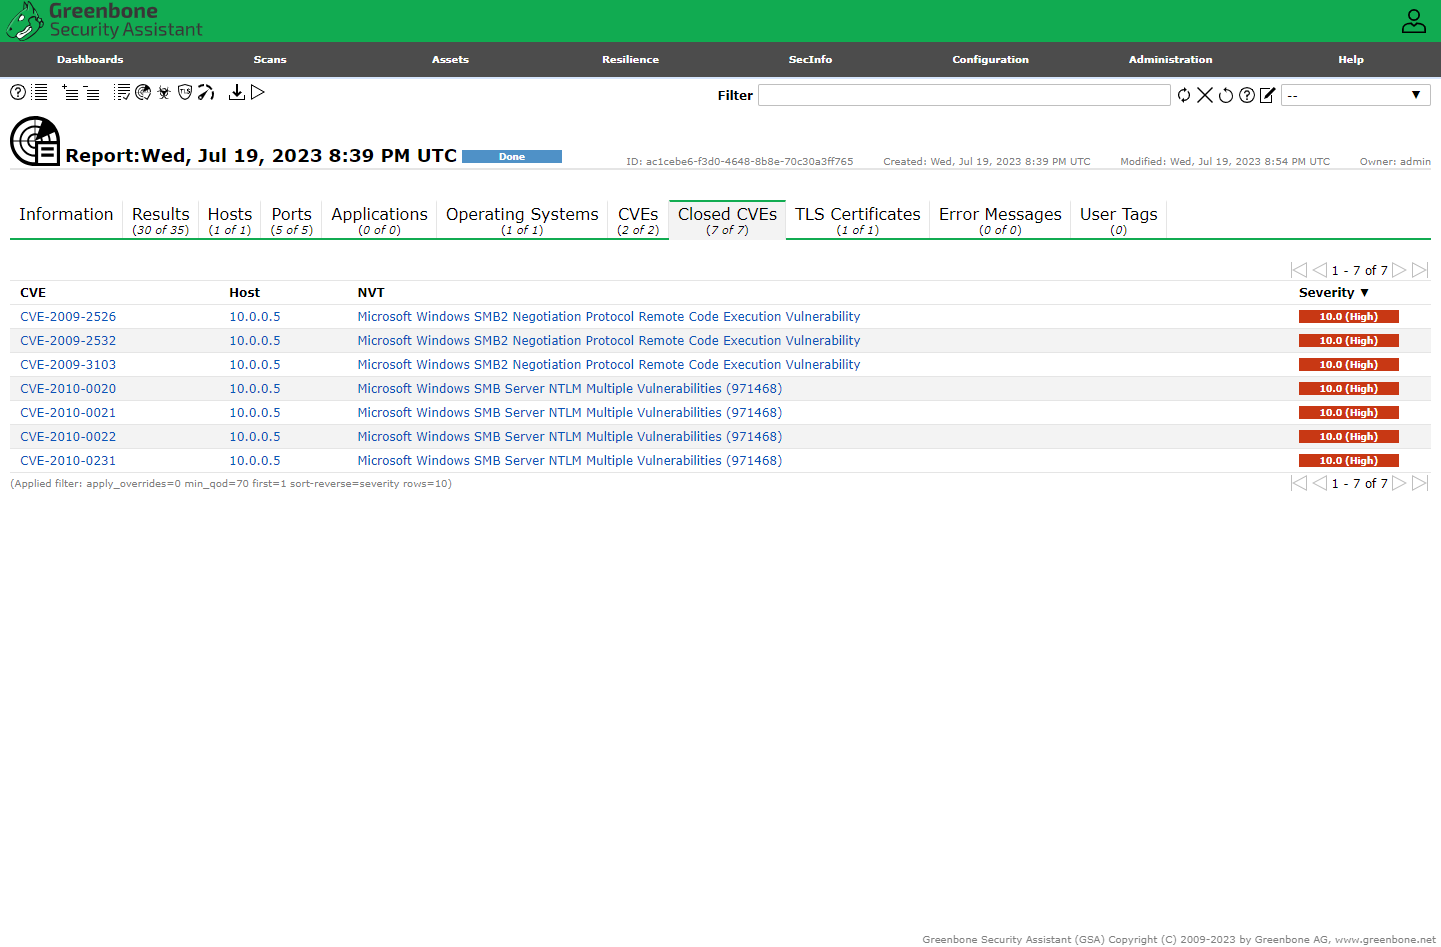Screen dimensions: 1441x947
Task: Switch to the Ports tab
Action: click(292, 220)
